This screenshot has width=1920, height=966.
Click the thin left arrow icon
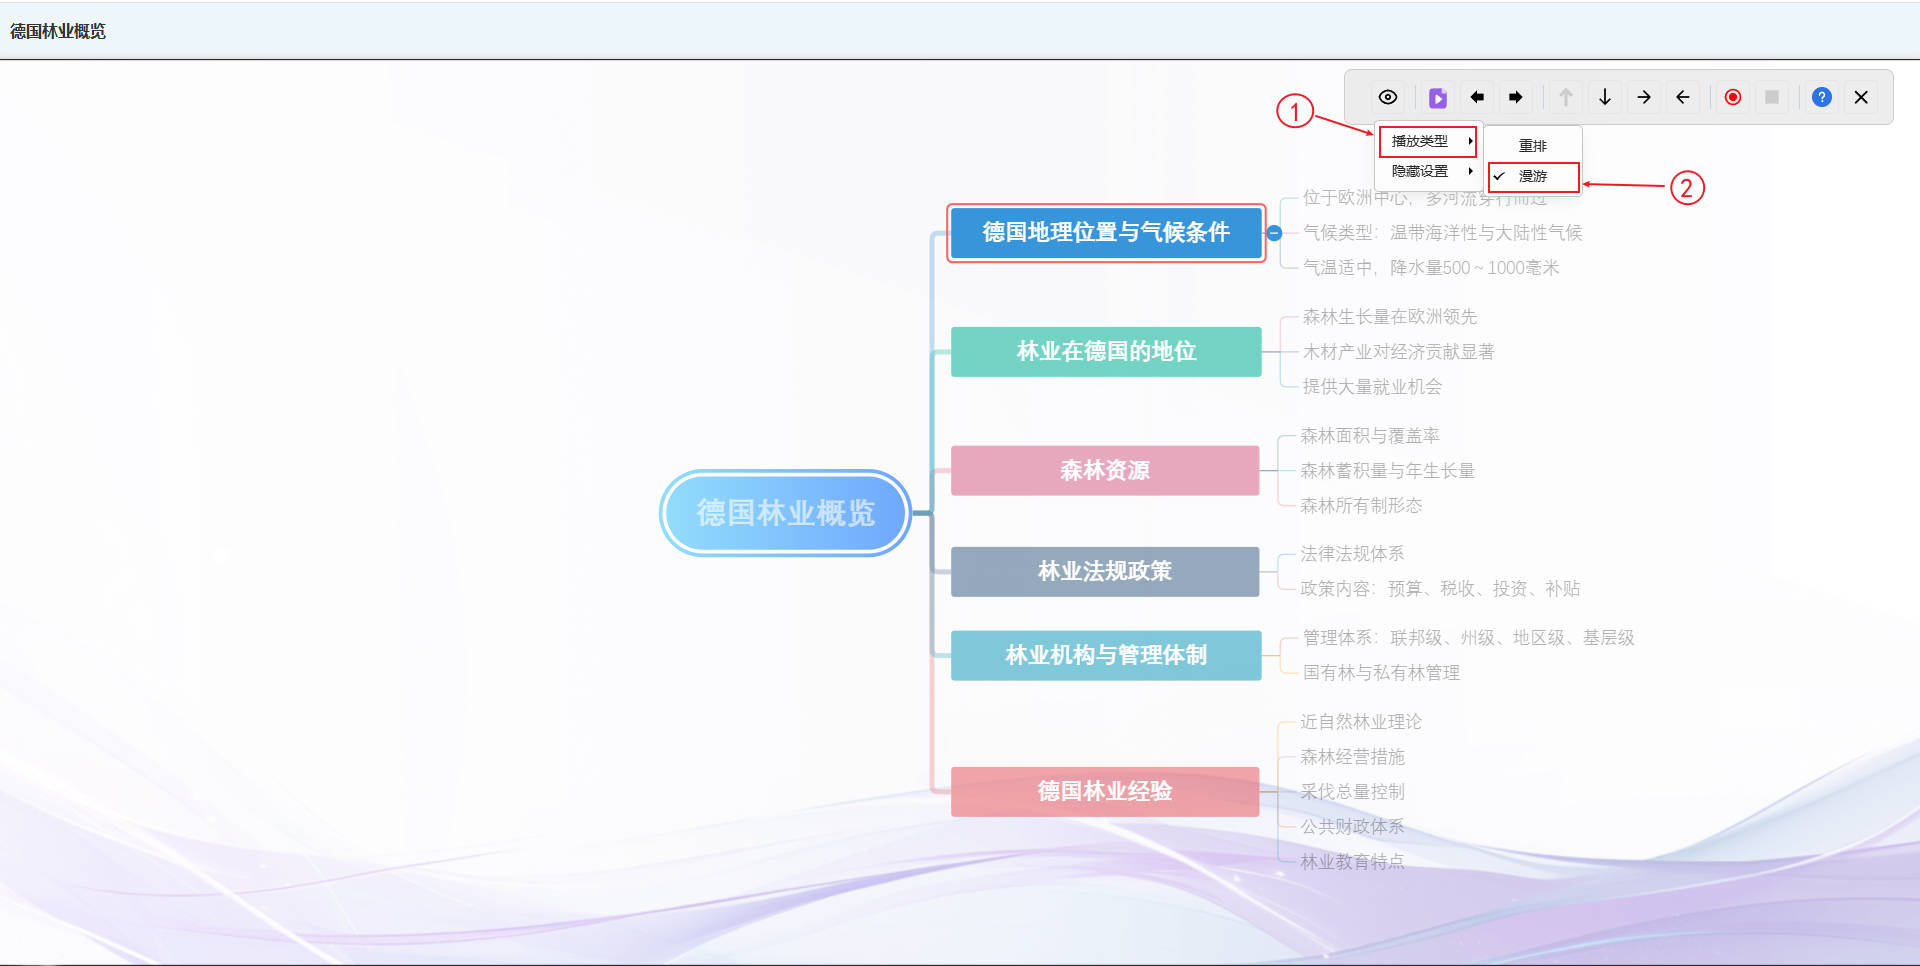[1683, 97]
